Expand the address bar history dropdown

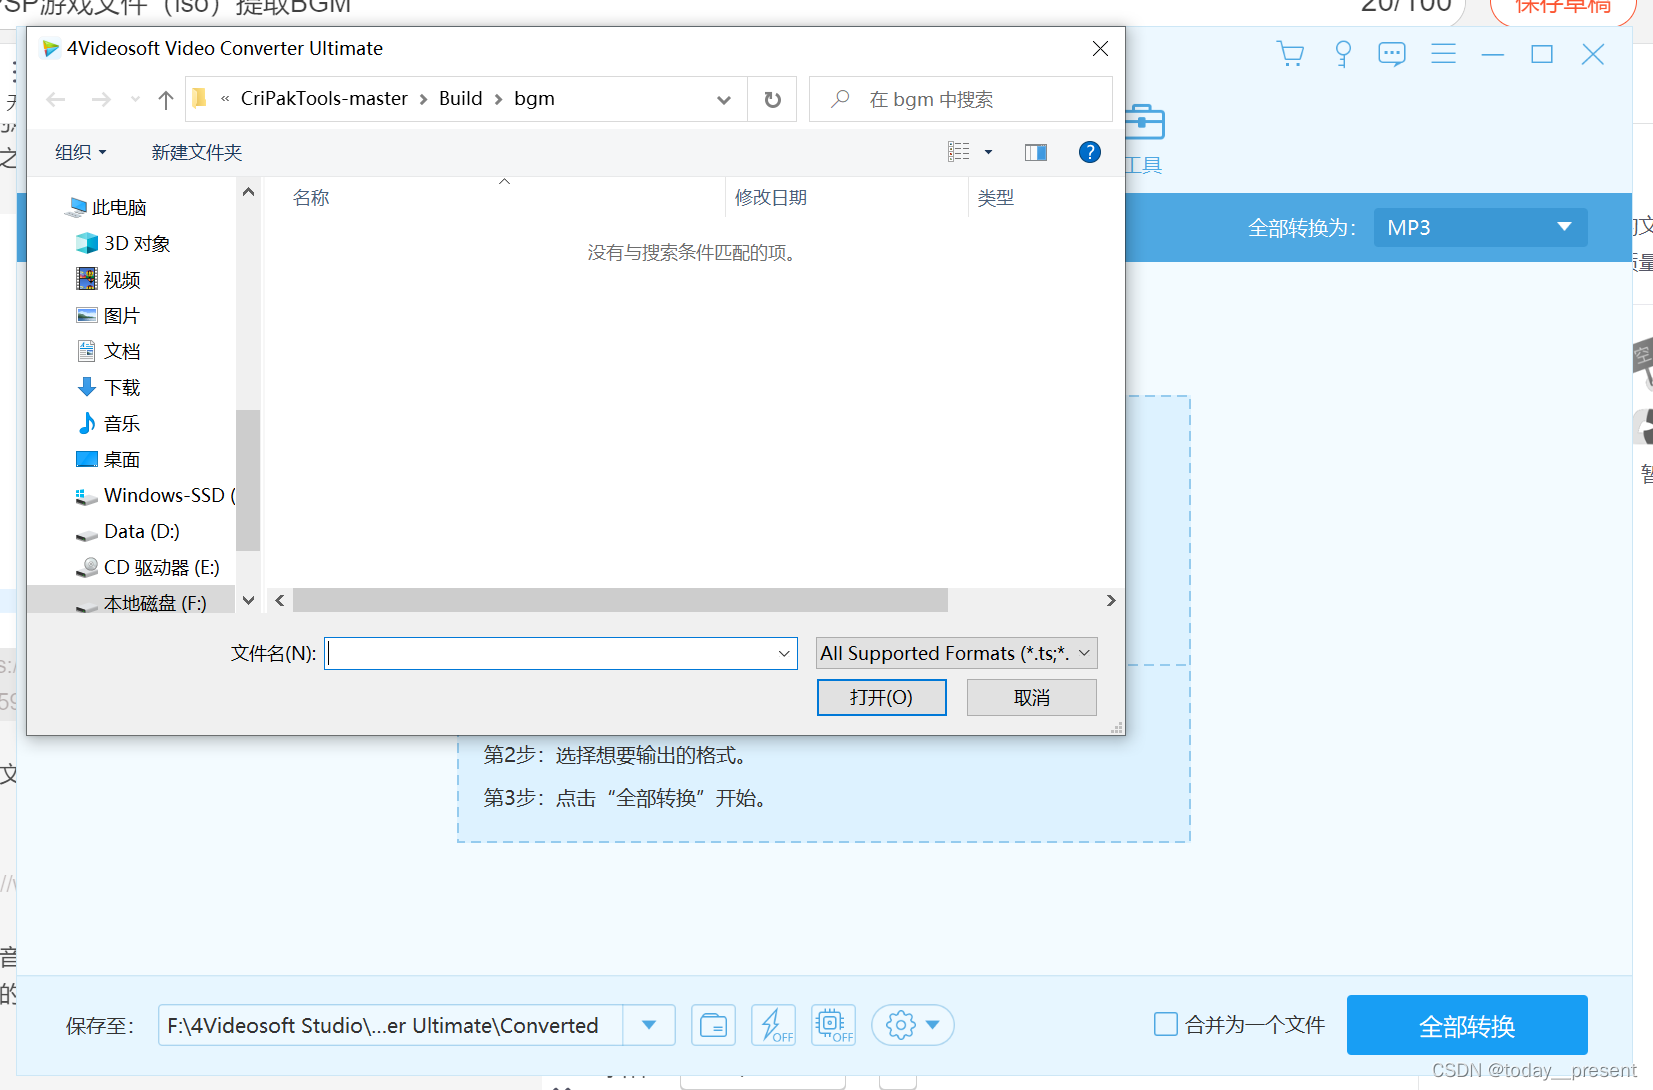coord(724,99)
